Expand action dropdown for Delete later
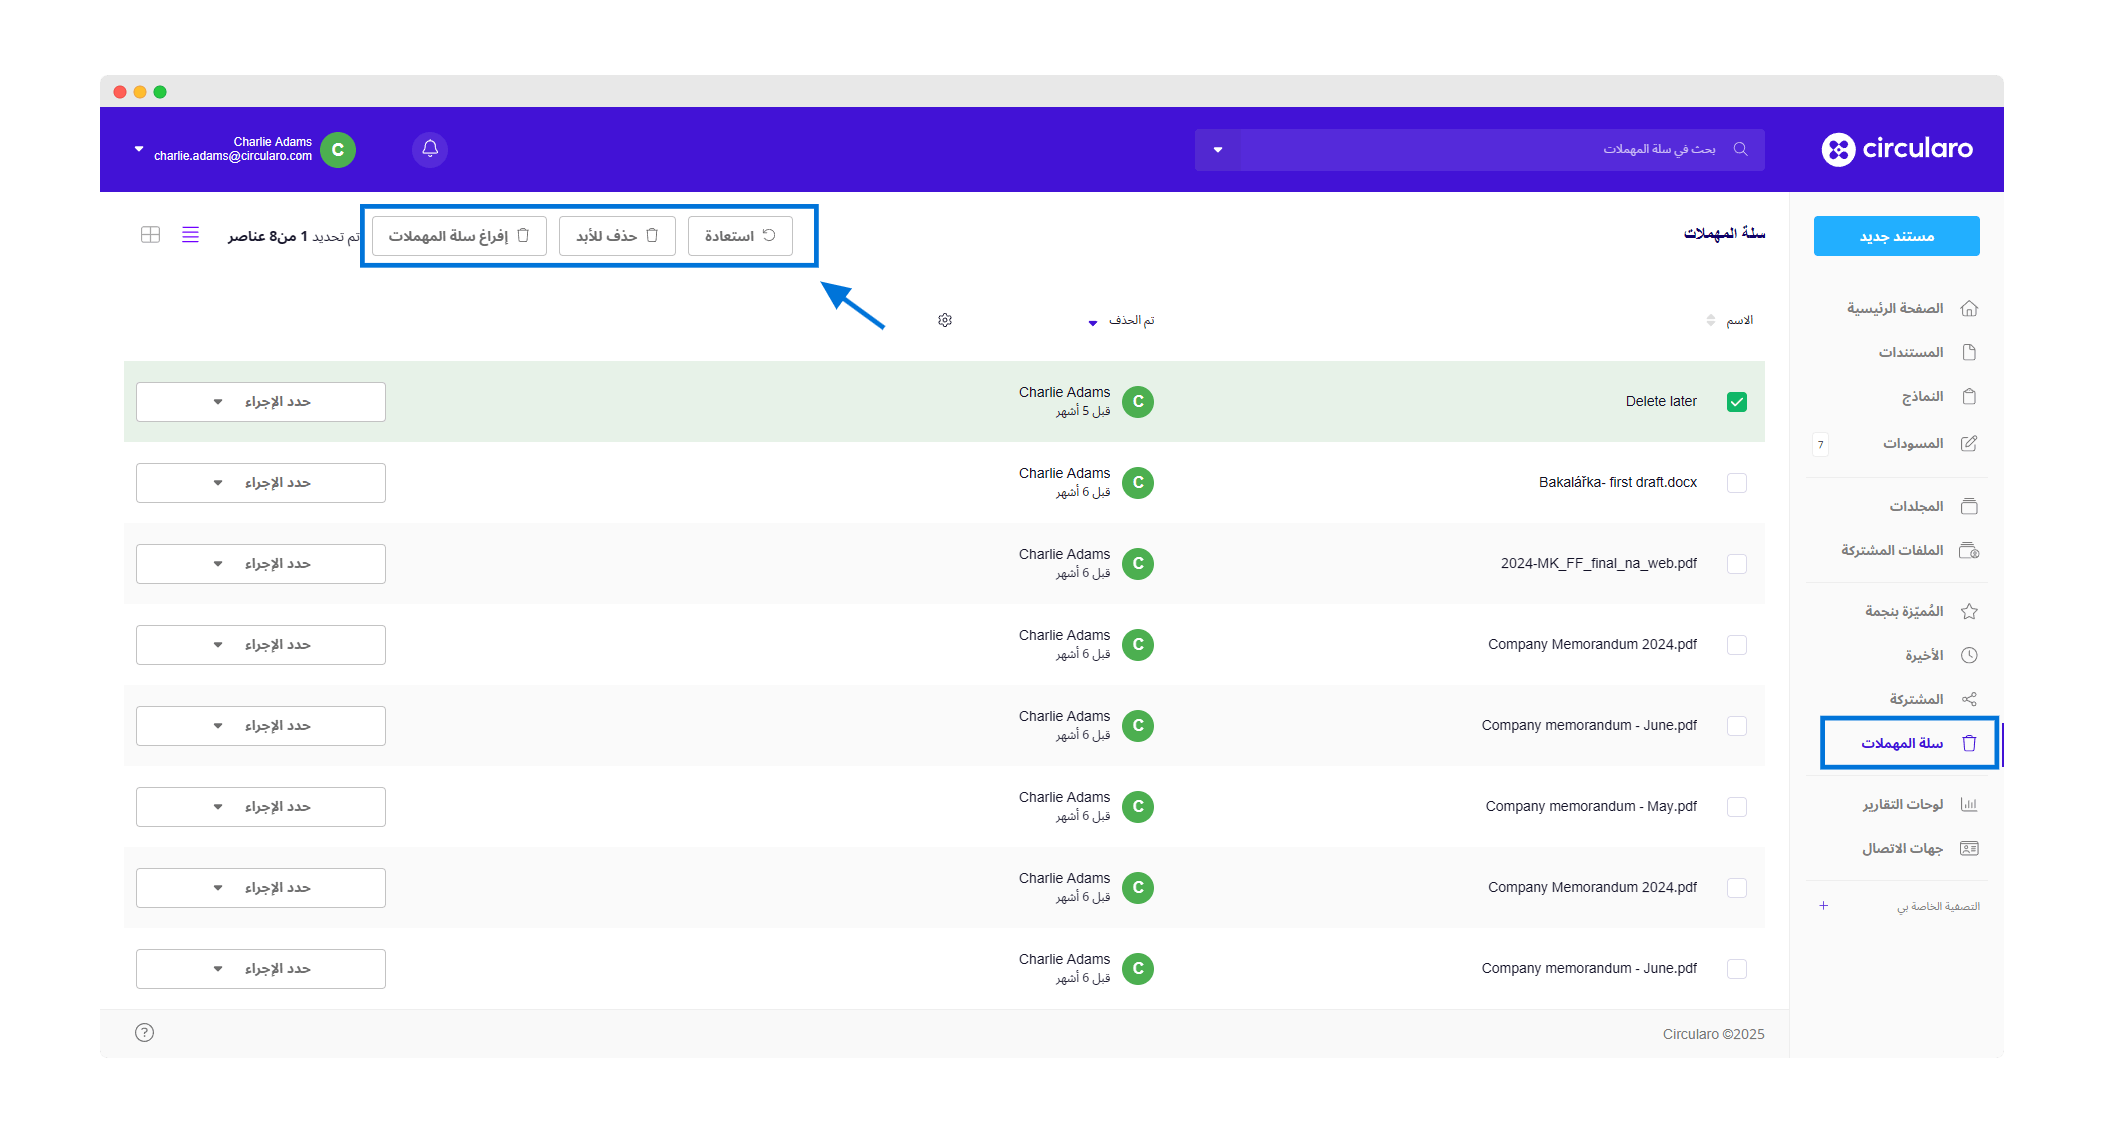Screen dimensions: 2104x1133 point(261,402)
